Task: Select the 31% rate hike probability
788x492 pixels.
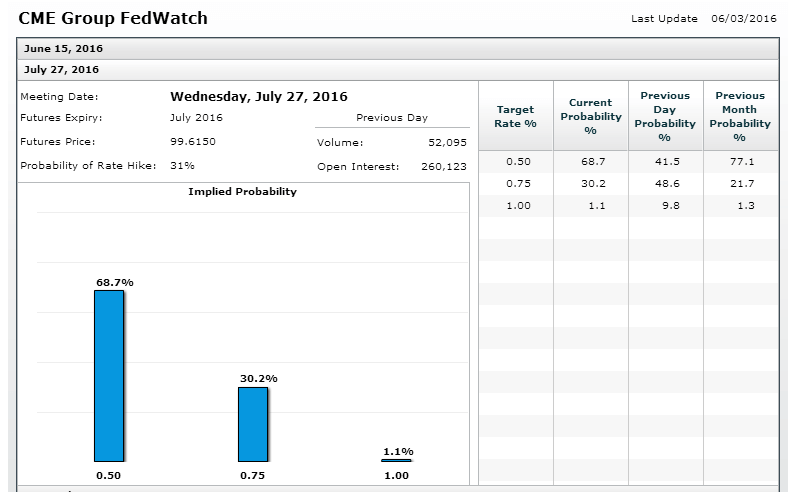Action: pos(182,166)
